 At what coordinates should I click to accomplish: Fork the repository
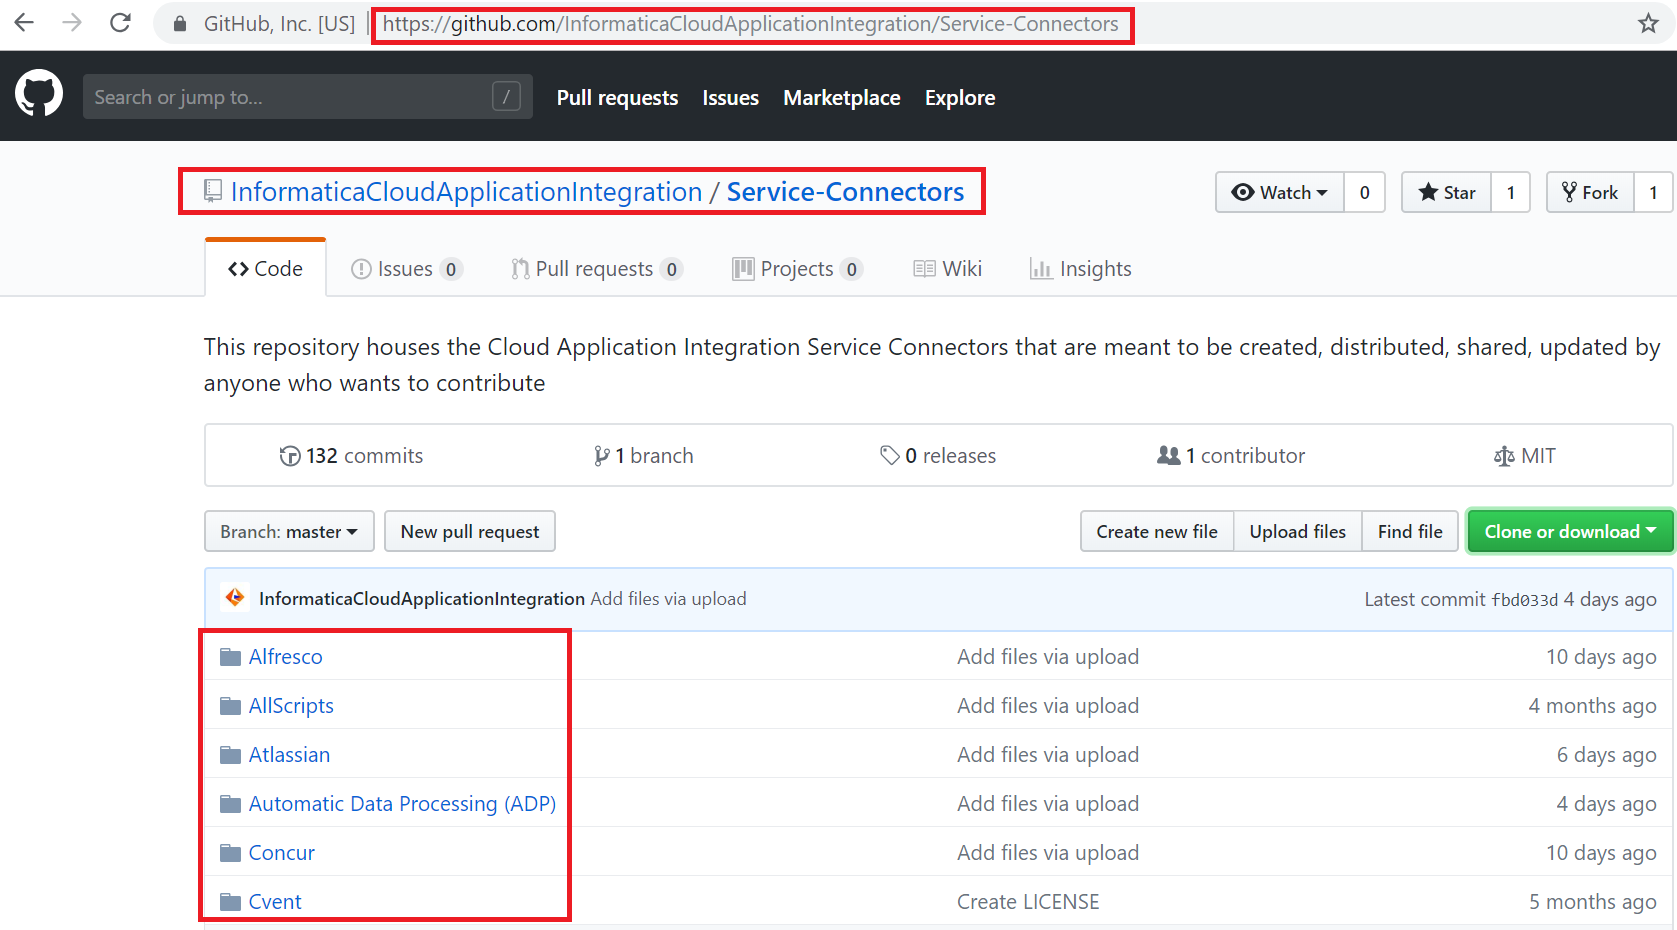click(1590, 192)
